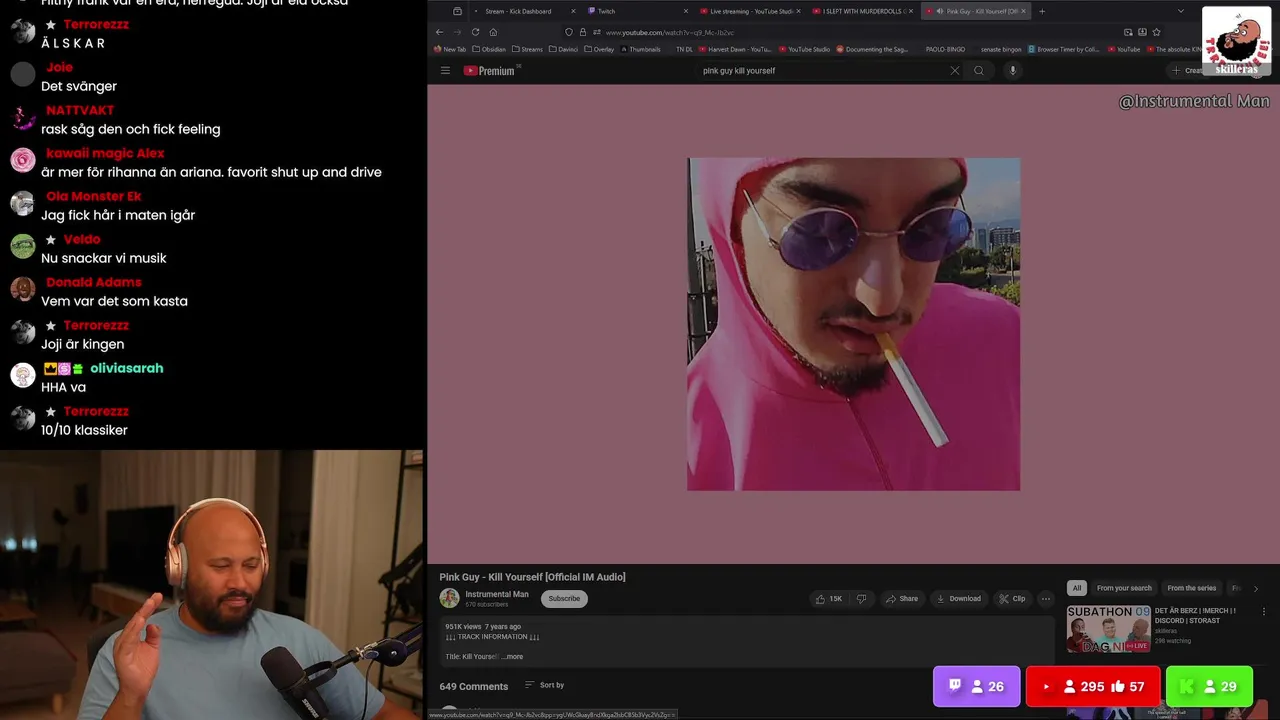Switch to the Twitch tab
Image resolution: width=1280 pixels, height=720 pixels.
click(636, 11)
